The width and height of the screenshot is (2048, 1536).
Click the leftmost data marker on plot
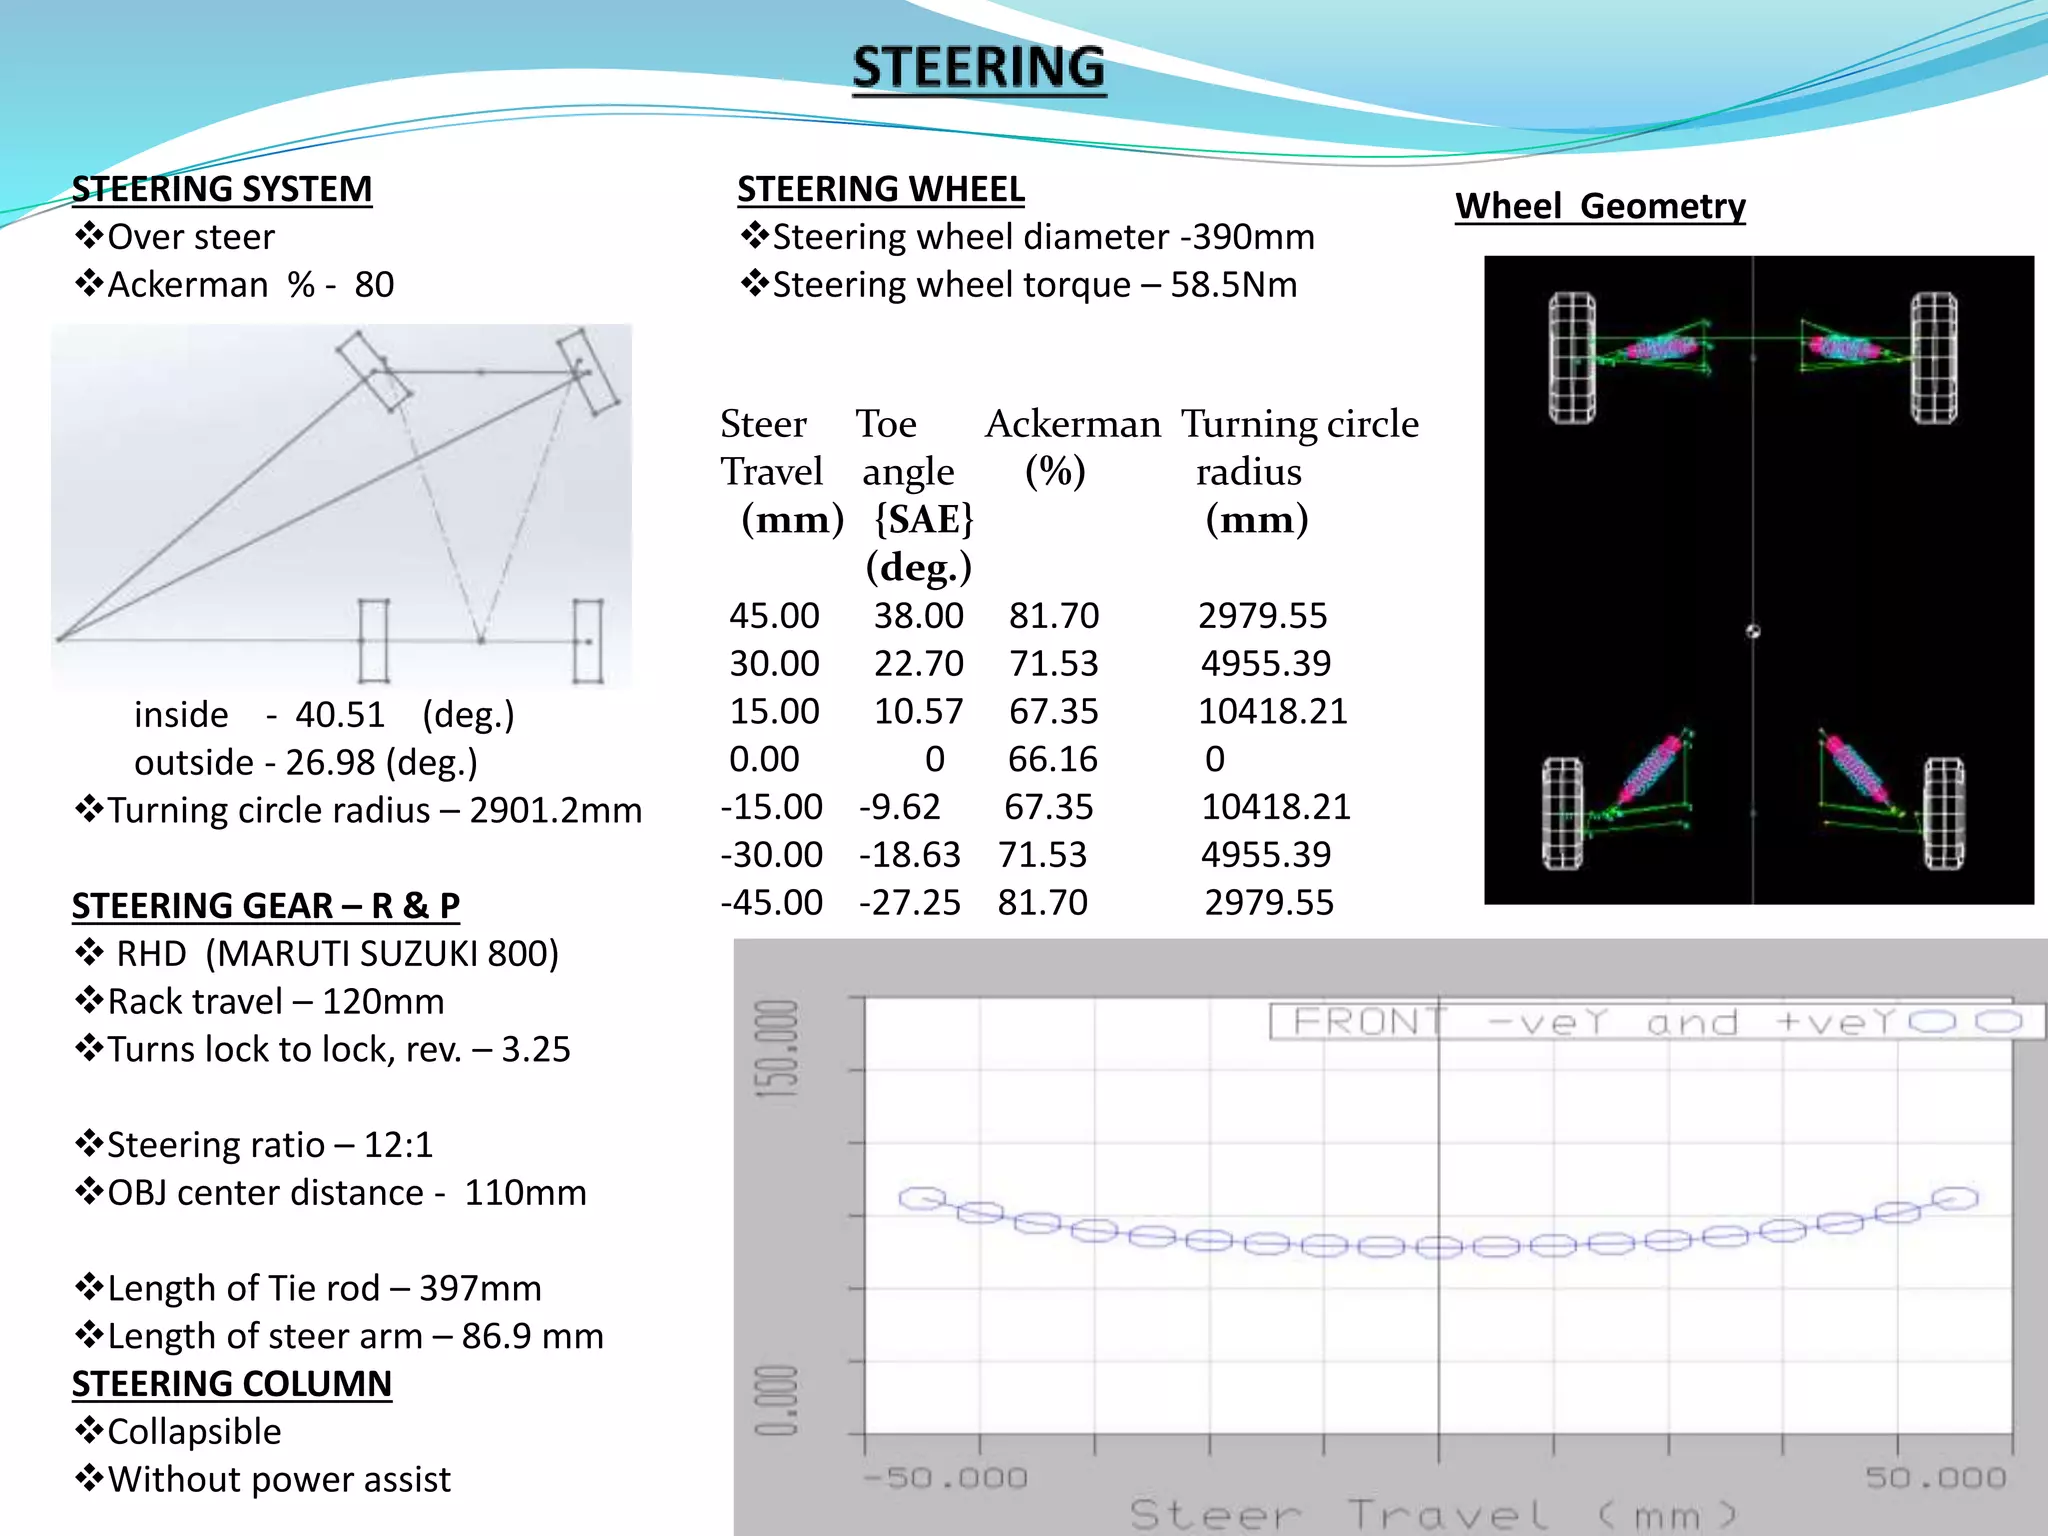click(921, 1198)
